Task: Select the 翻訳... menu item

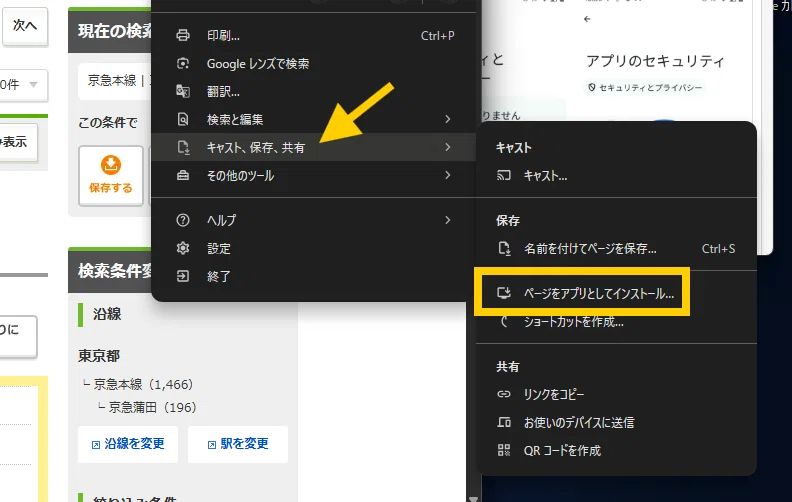Action: pyautogui.click(x=314, y=91)
